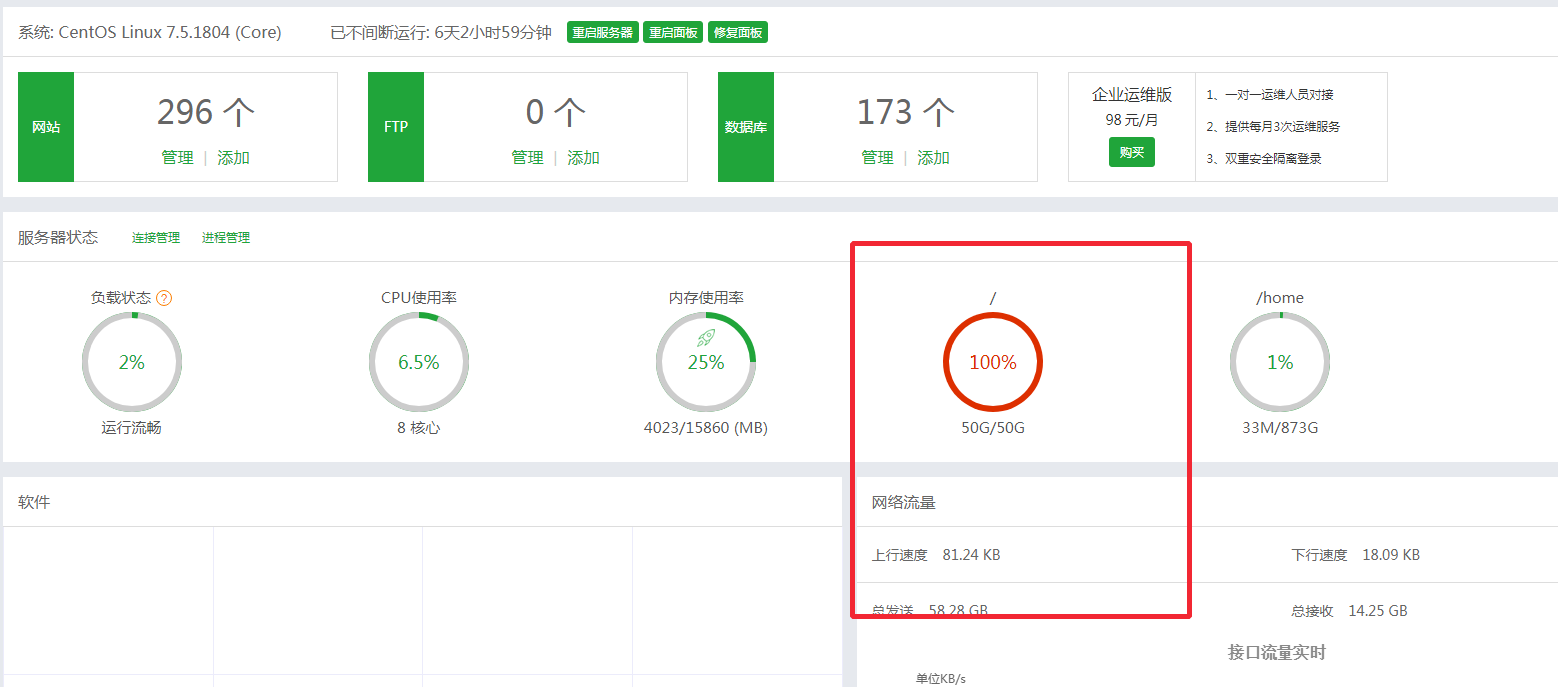The width and height of the screenshot is (1558, 687).
Task: Click the 8 核心 label
Action: 419,428
